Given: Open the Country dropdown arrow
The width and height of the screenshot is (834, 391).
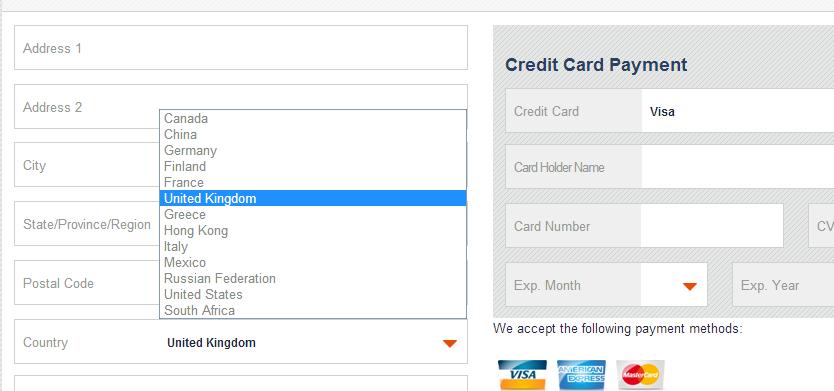Looking at the screenshot, I should coord(449,343).
